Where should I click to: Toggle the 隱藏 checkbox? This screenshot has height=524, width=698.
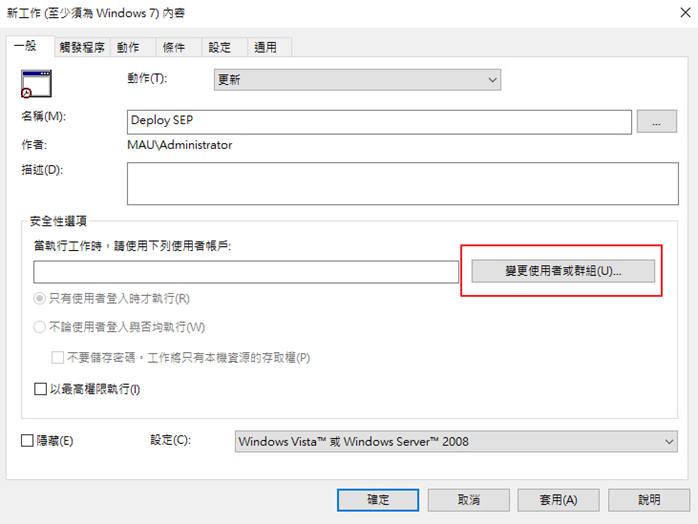coord(27,441)
